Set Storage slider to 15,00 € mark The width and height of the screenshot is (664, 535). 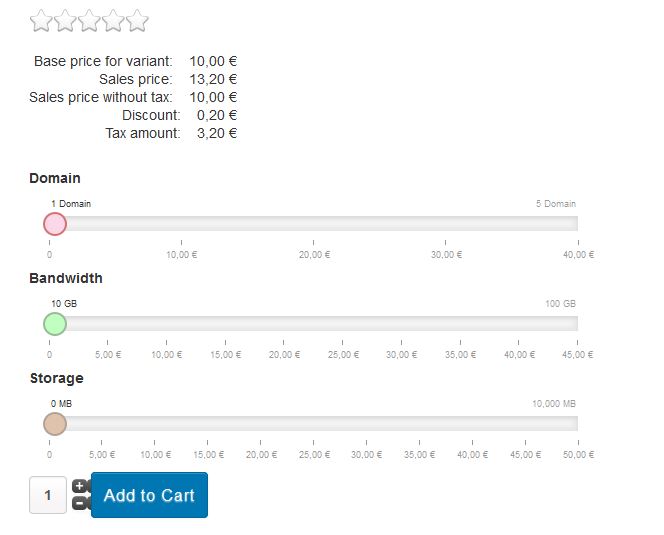coord(208,424)
